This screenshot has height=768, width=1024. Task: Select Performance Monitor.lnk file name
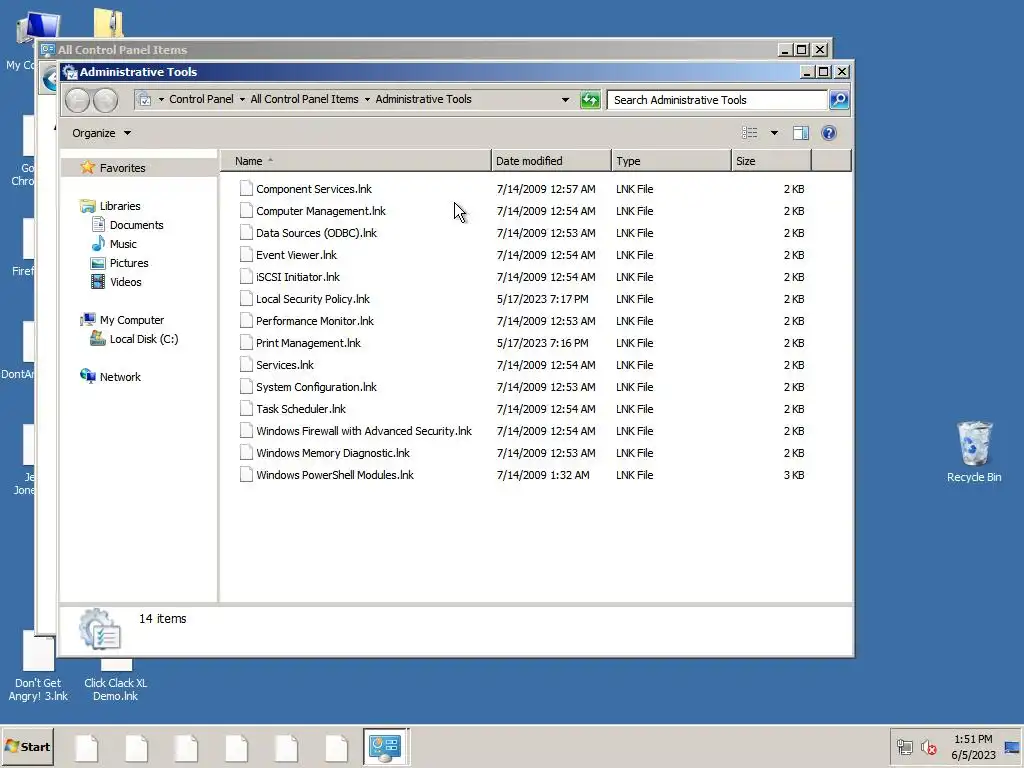click(315, 321)
